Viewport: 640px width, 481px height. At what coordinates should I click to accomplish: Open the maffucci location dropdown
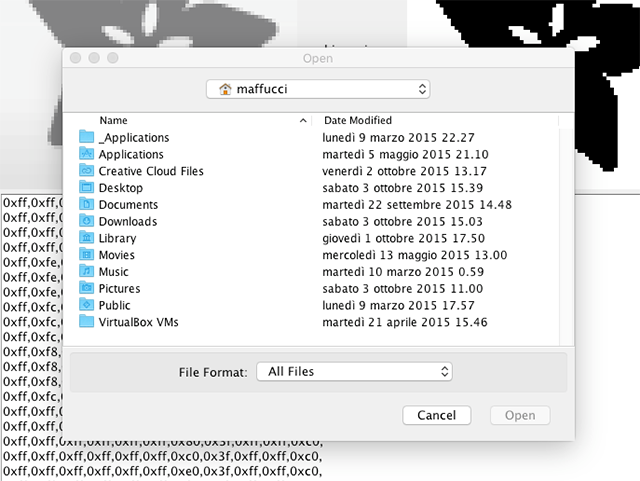[319, 89]
